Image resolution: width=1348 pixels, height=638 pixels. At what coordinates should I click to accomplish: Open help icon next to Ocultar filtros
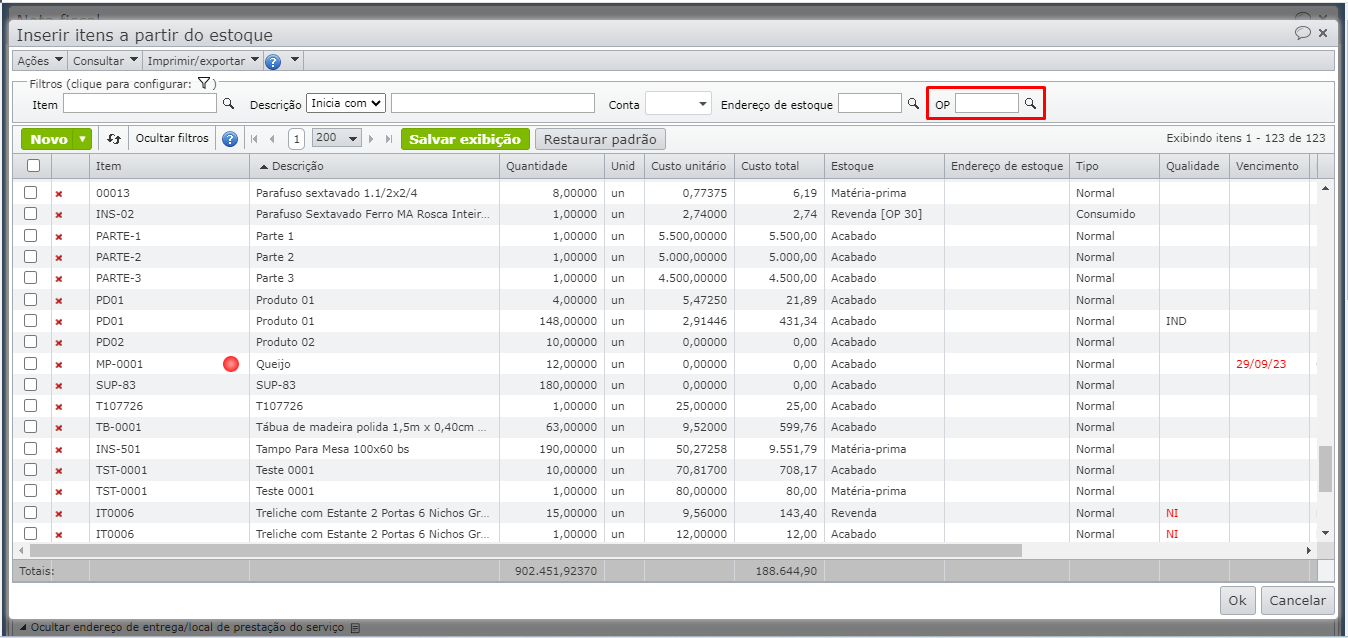(x=230, y=139)
